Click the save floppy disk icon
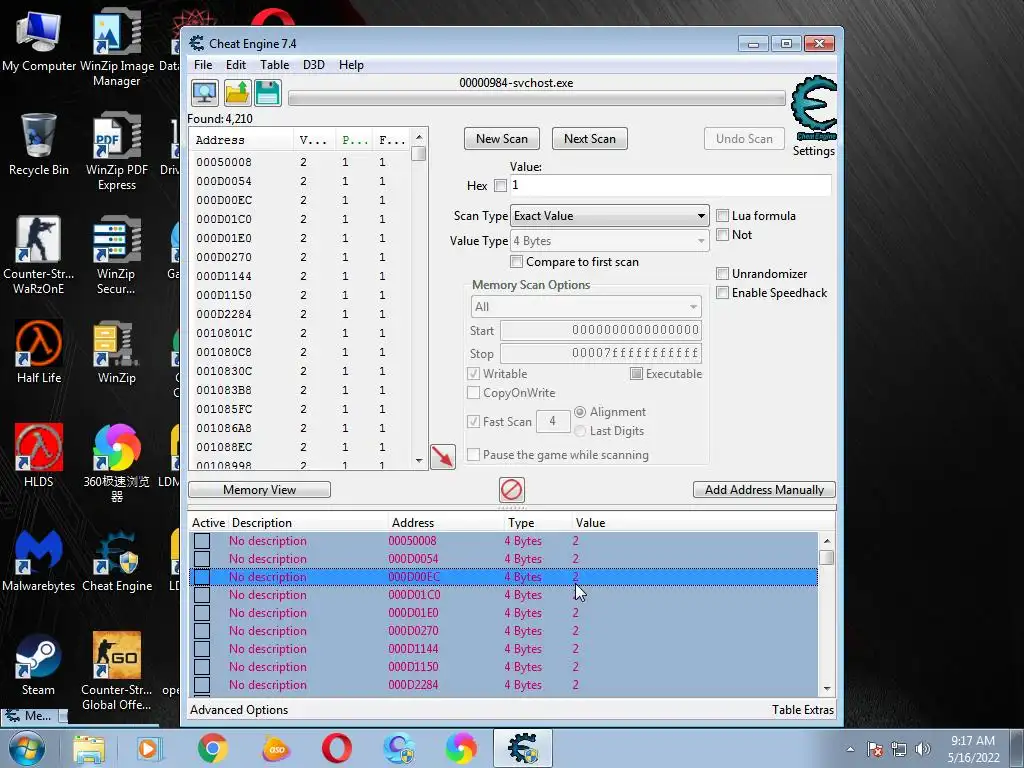 [268, 93]
